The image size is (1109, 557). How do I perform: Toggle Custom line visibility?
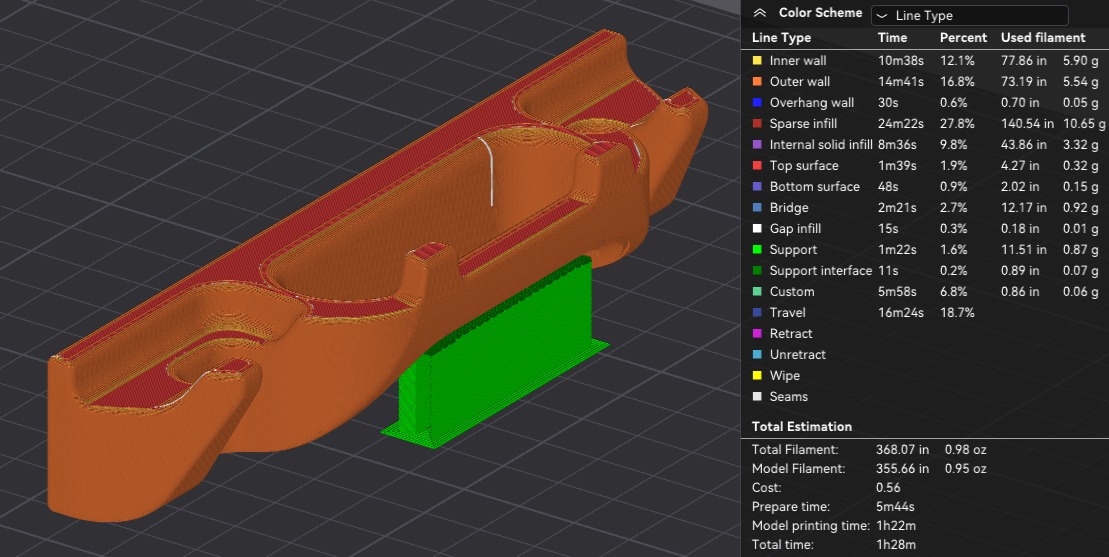tap(792, 291)
